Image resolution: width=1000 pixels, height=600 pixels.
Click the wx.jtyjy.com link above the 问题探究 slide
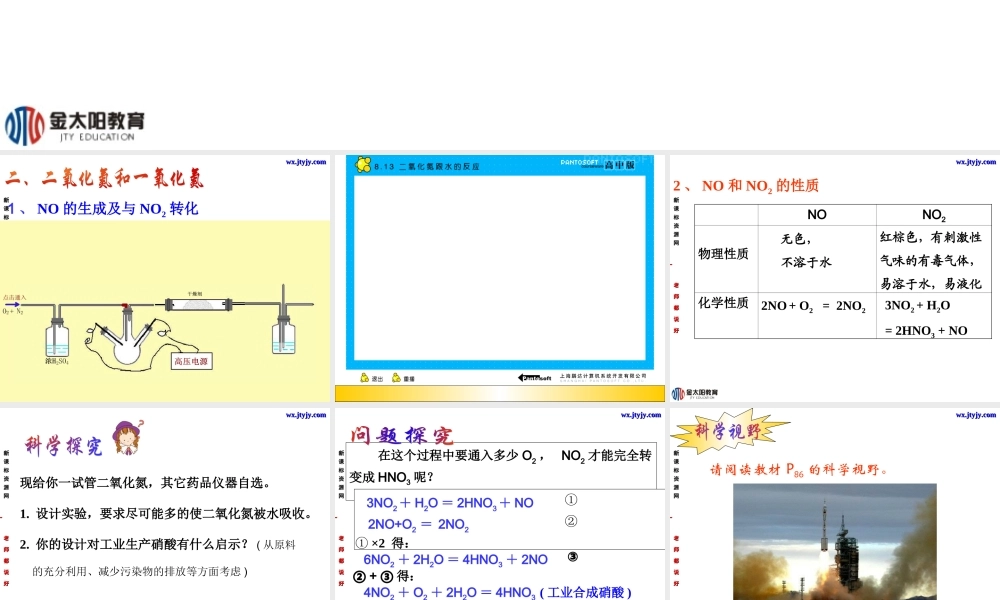(641, 415)
